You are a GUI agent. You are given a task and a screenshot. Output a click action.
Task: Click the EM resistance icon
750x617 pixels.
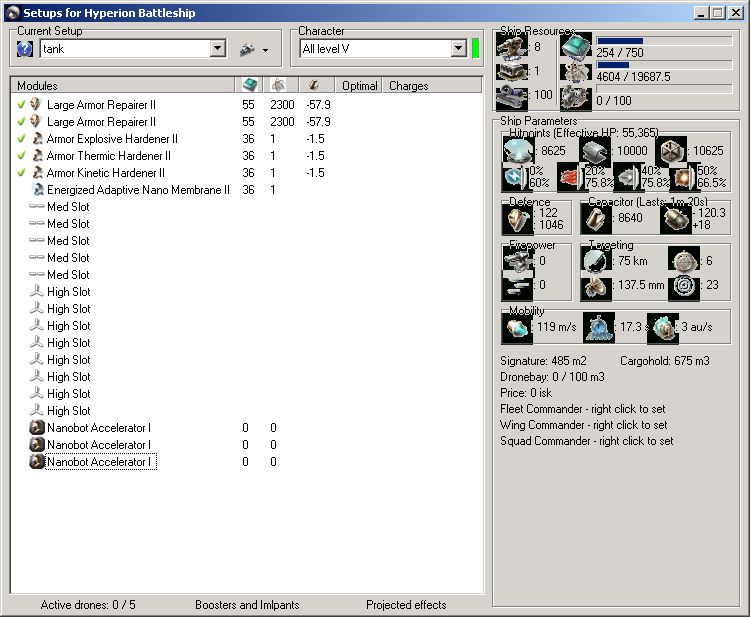(515, 176)
